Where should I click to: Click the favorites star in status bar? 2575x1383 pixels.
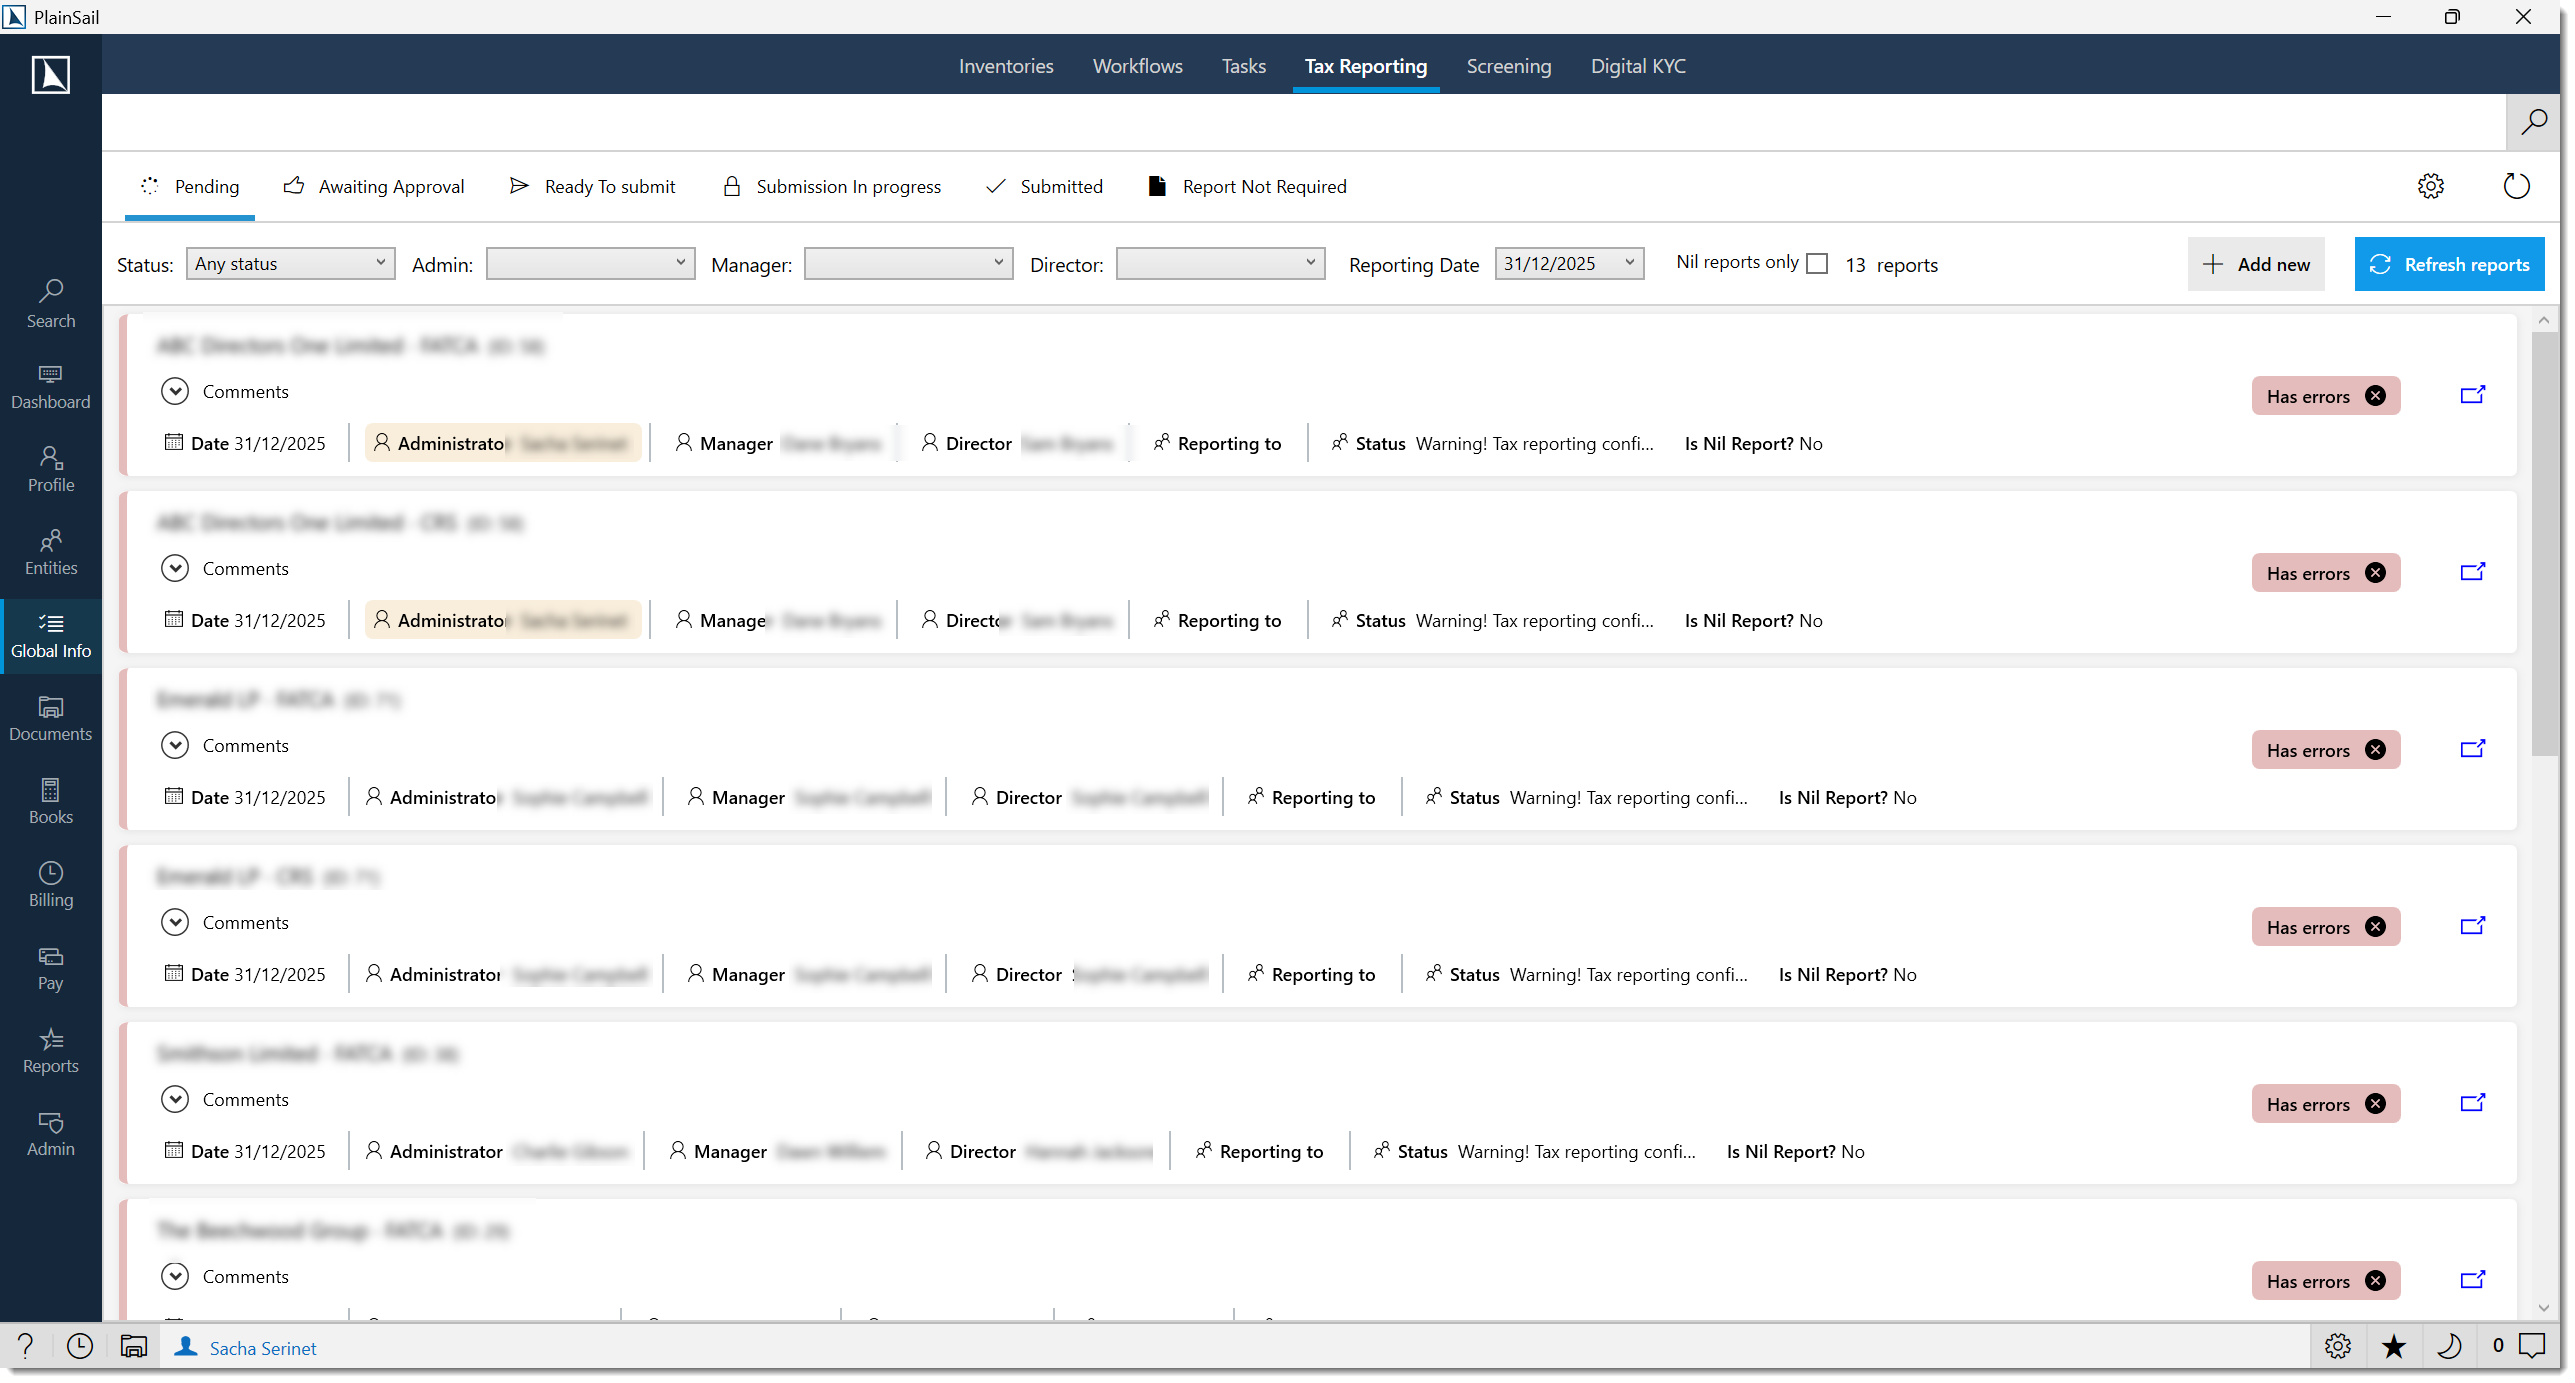(x=2393, y=1347)
